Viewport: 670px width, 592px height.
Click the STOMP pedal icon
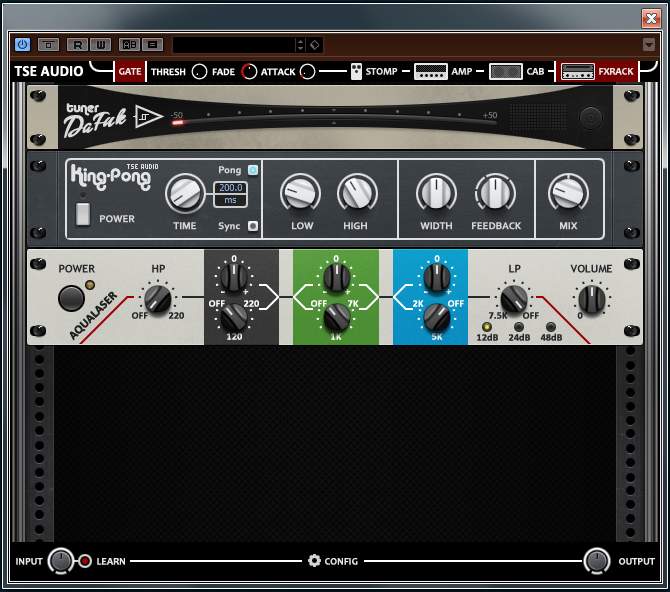(x=356, y=71)
